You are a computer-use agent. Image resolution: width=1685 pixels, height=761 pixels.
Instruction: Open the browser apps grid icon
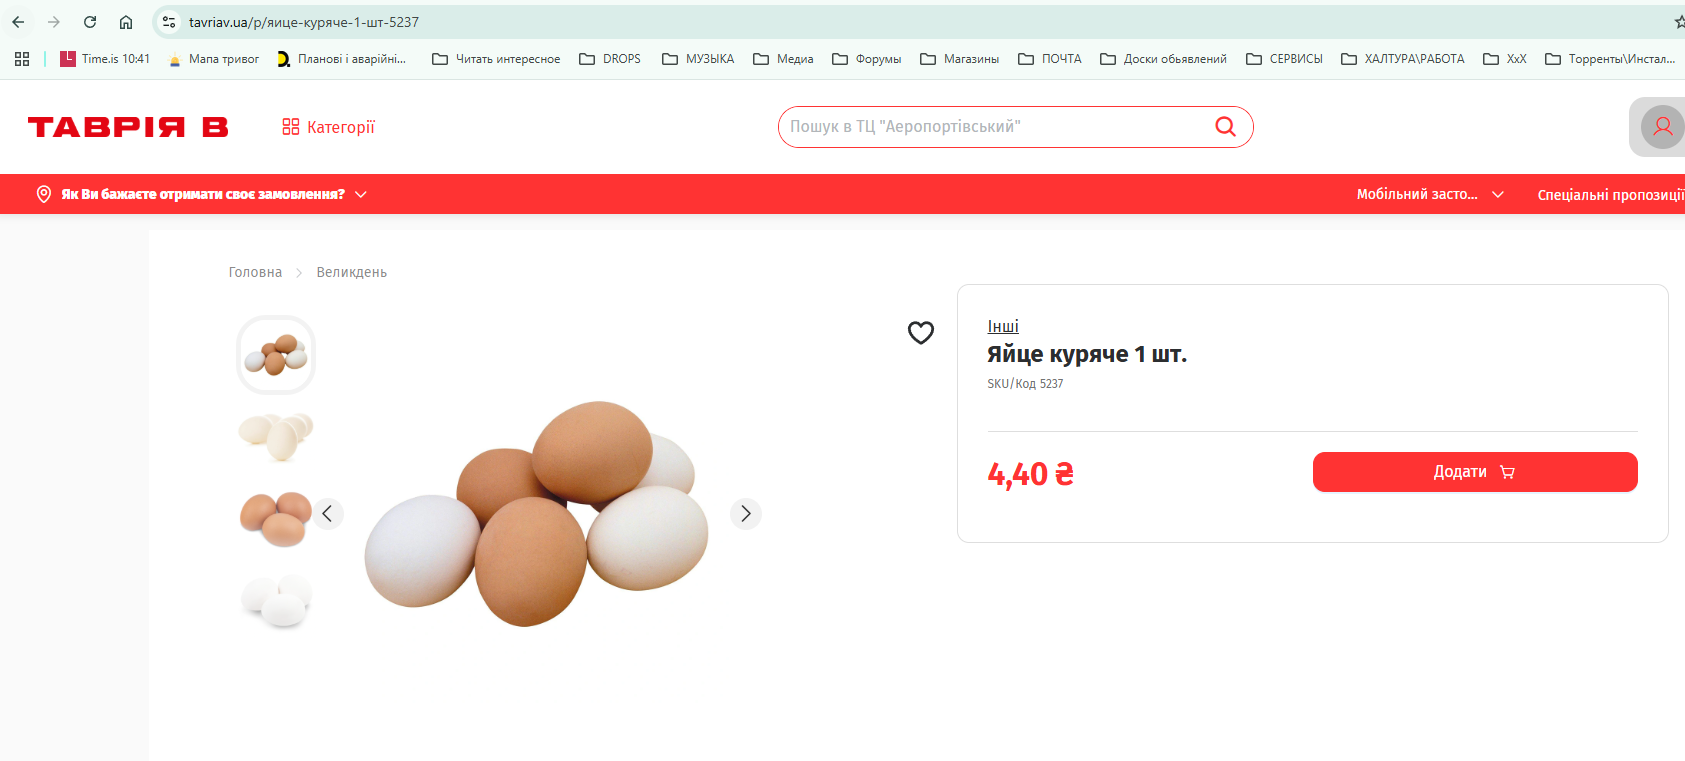[x=22, y=59]
